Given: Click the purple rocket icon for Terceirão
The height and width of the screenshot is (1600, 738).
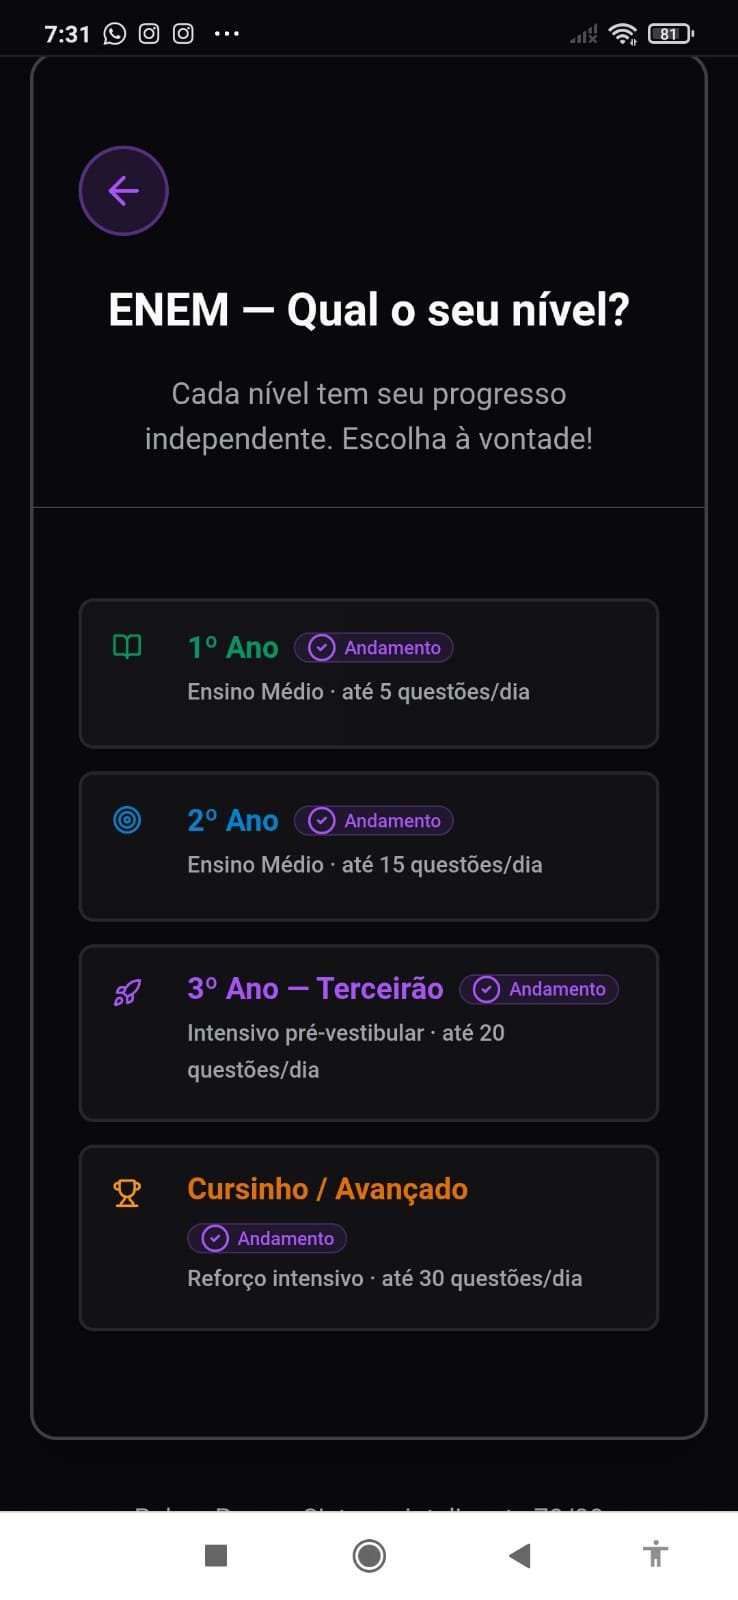Looking at the screenshot, I should 127,992.
